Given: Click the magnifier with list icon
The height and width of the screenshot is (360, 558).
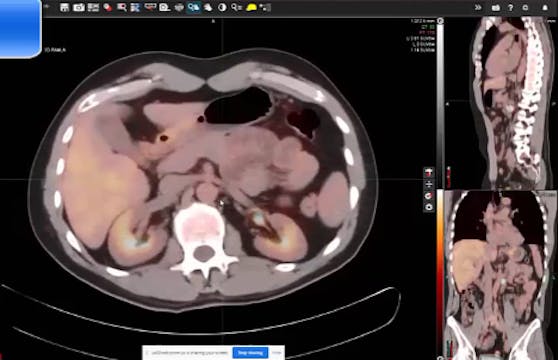Looking at the screenshot, I should pyautogui.click(x=237, y=7).
